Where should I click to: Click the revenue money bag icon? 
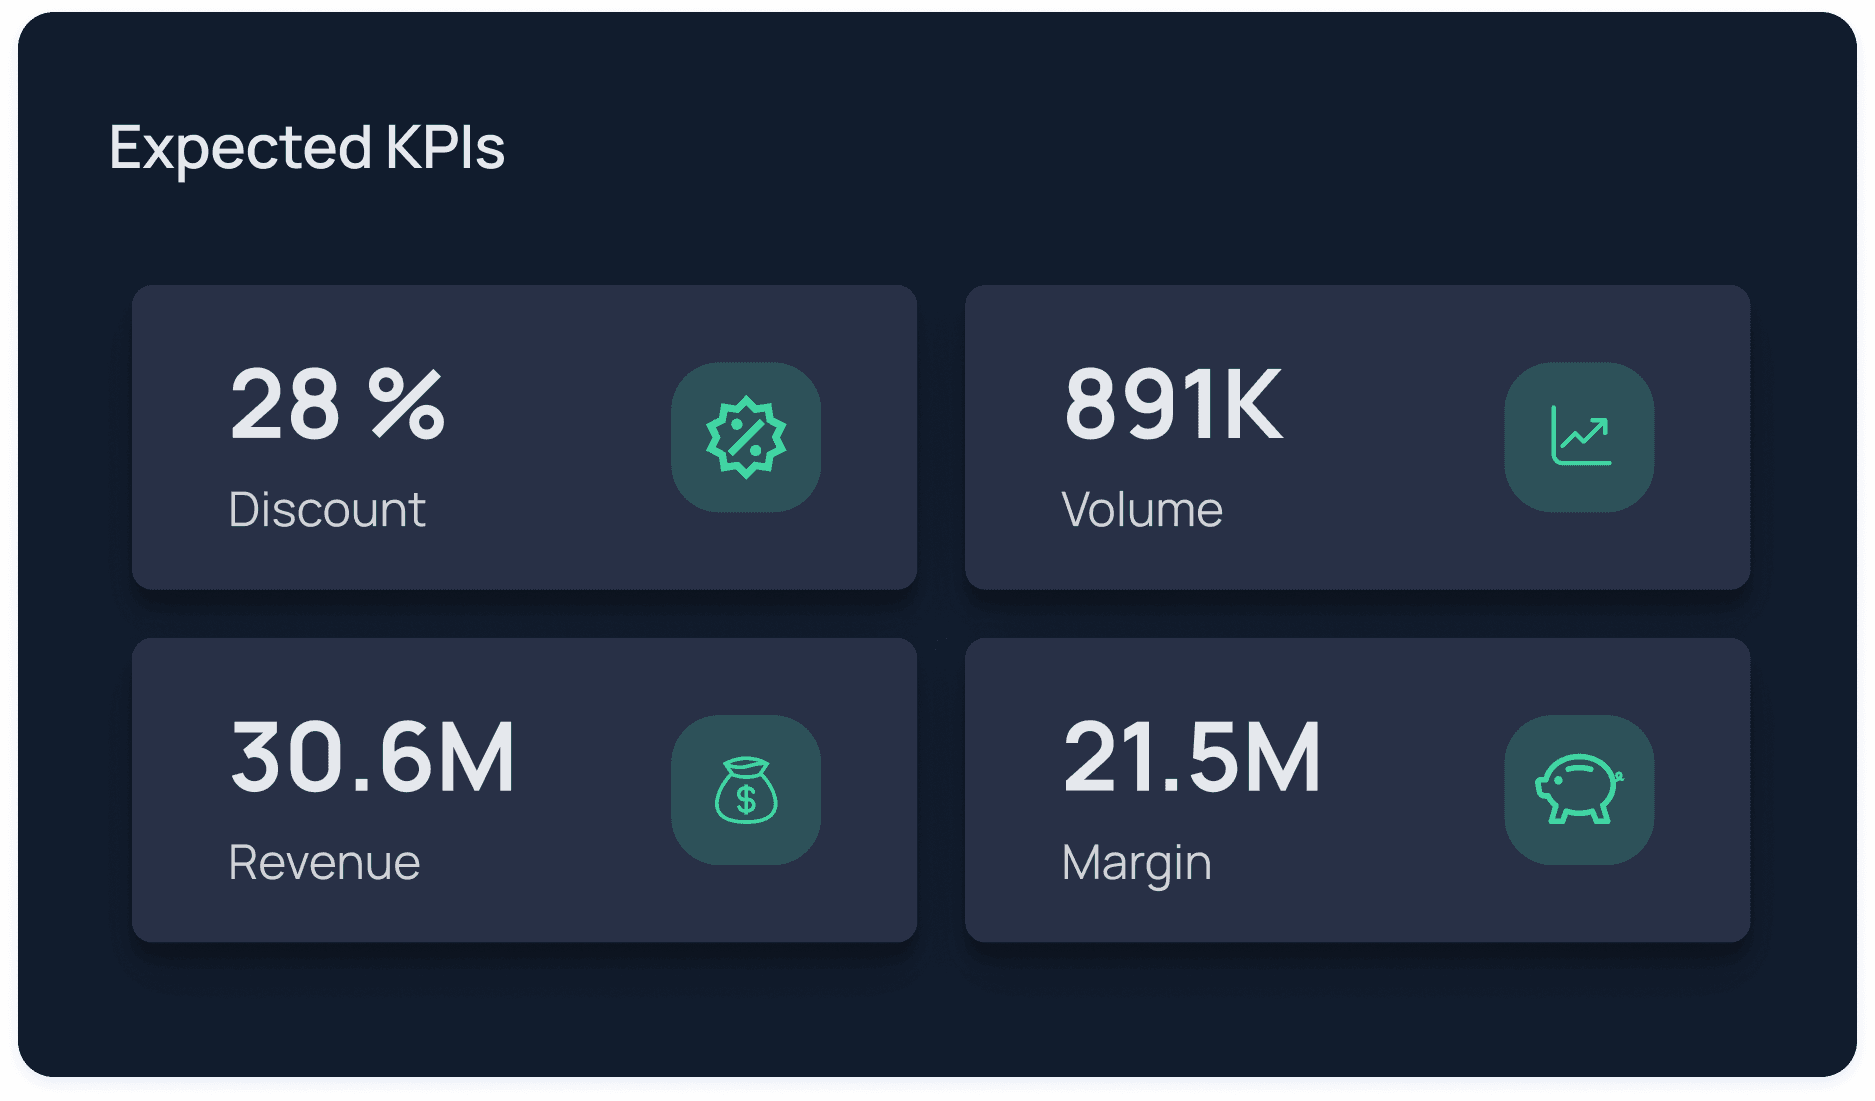(746, 790)
